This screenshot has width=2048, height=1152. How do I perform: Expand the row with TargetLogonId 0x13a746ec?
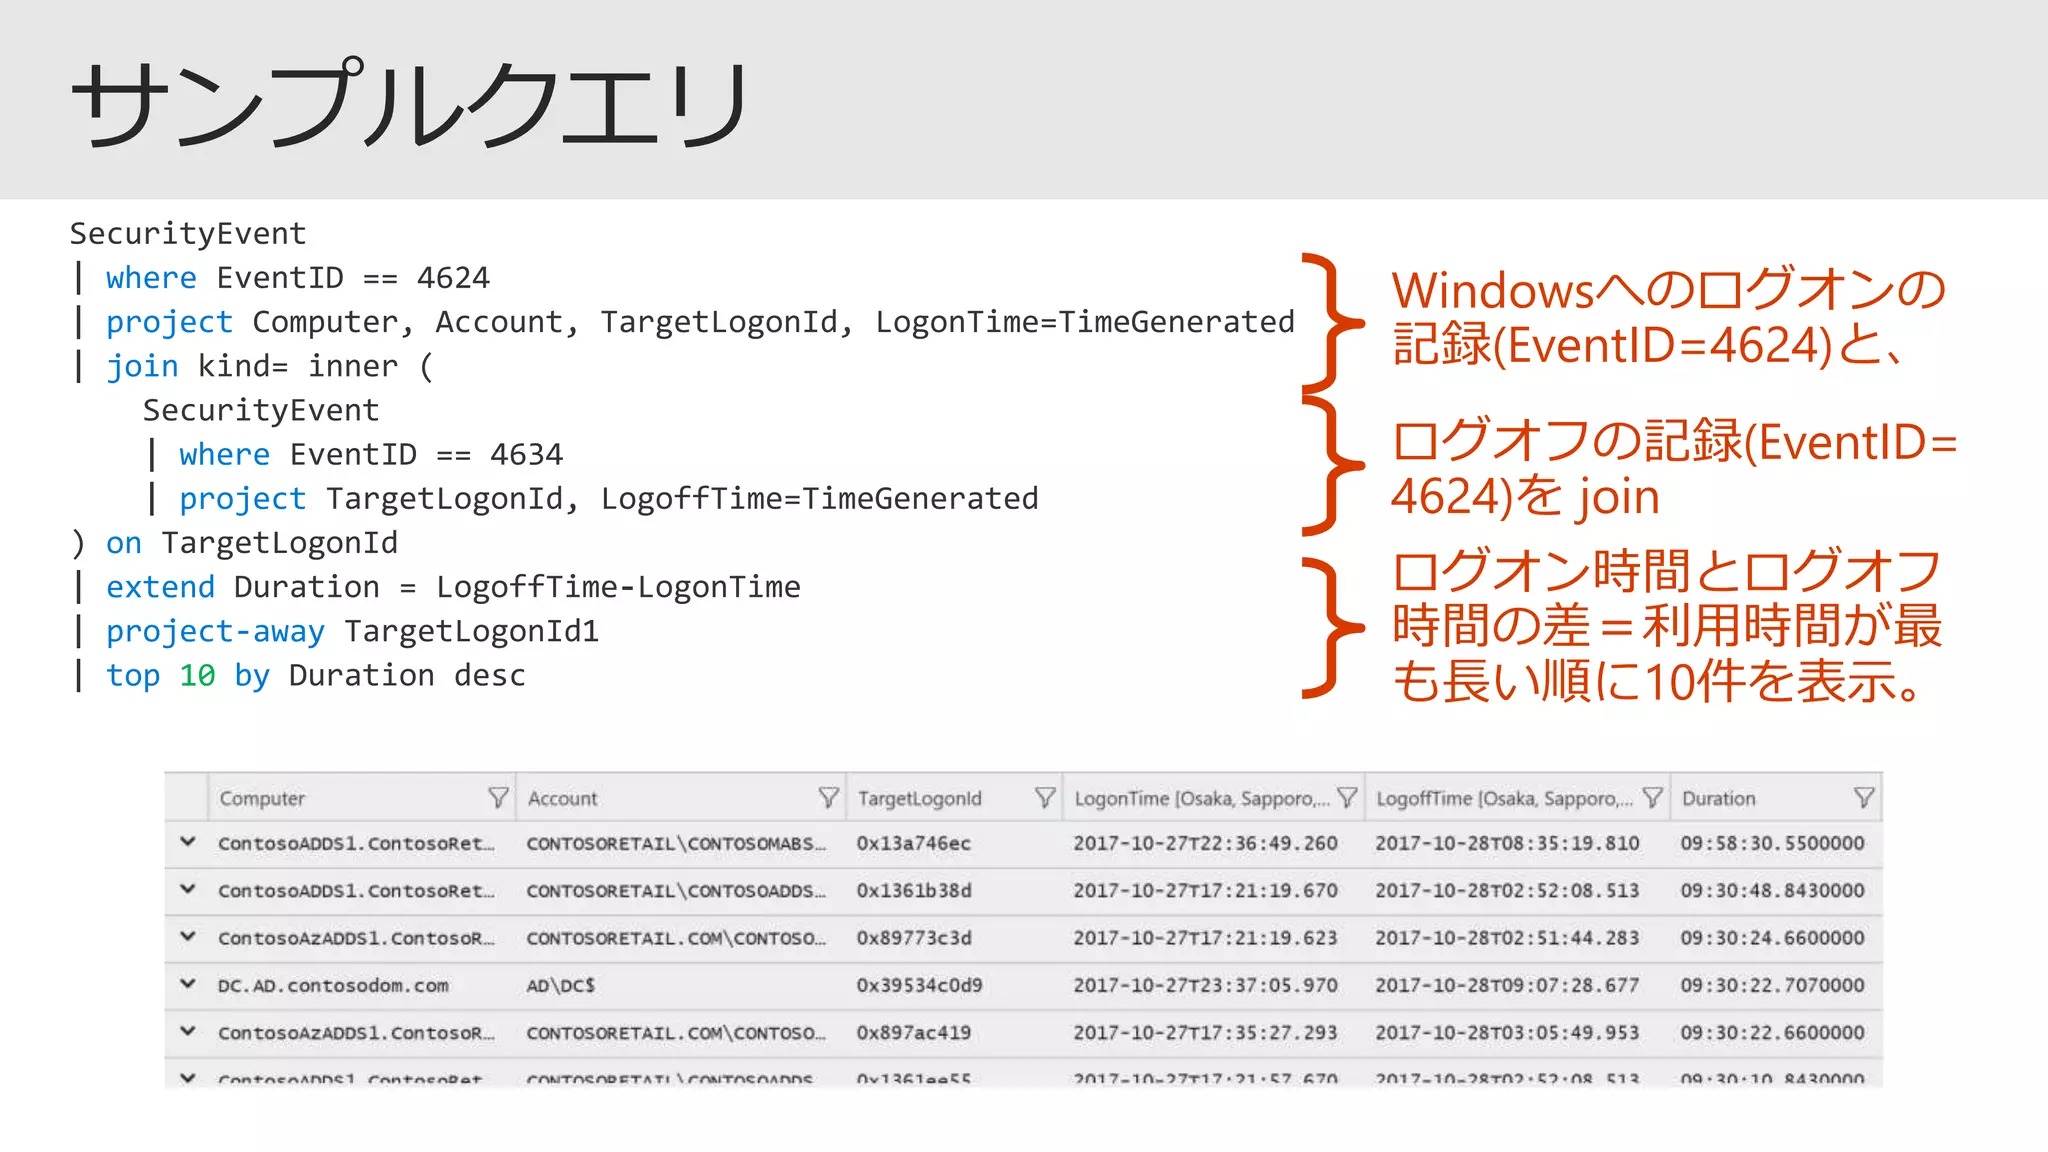tap(187, 842)
